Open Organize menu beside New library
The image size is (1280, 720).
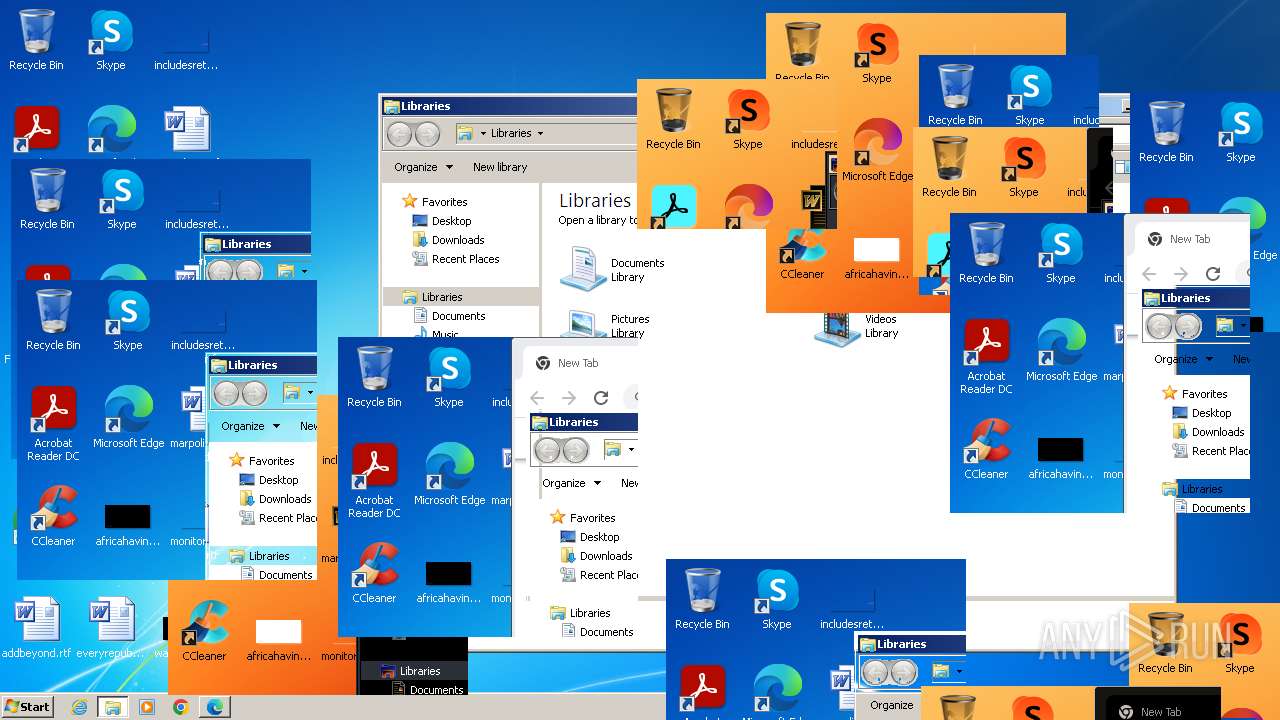click(423, 167)
